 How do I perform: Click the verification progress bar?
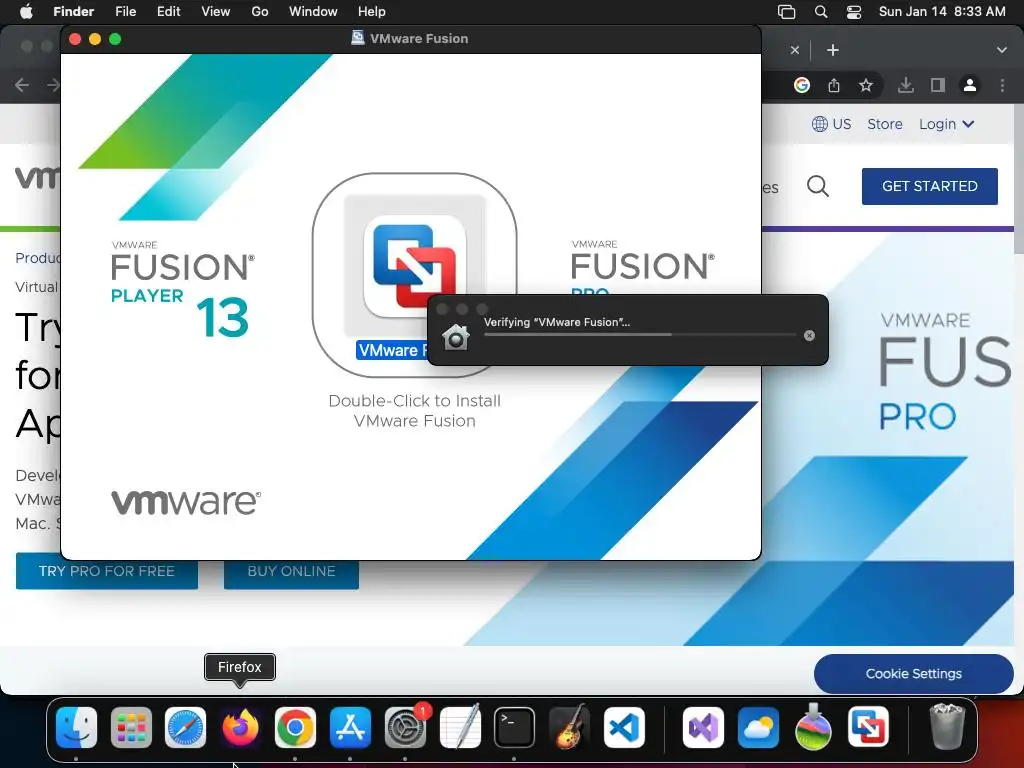point(639,335)
